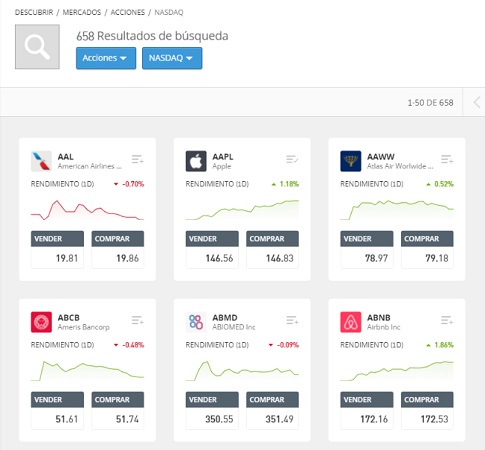Click the Atlas Air Worldwide logo
The height and width of the screenshot is (450, 485).
351,161
